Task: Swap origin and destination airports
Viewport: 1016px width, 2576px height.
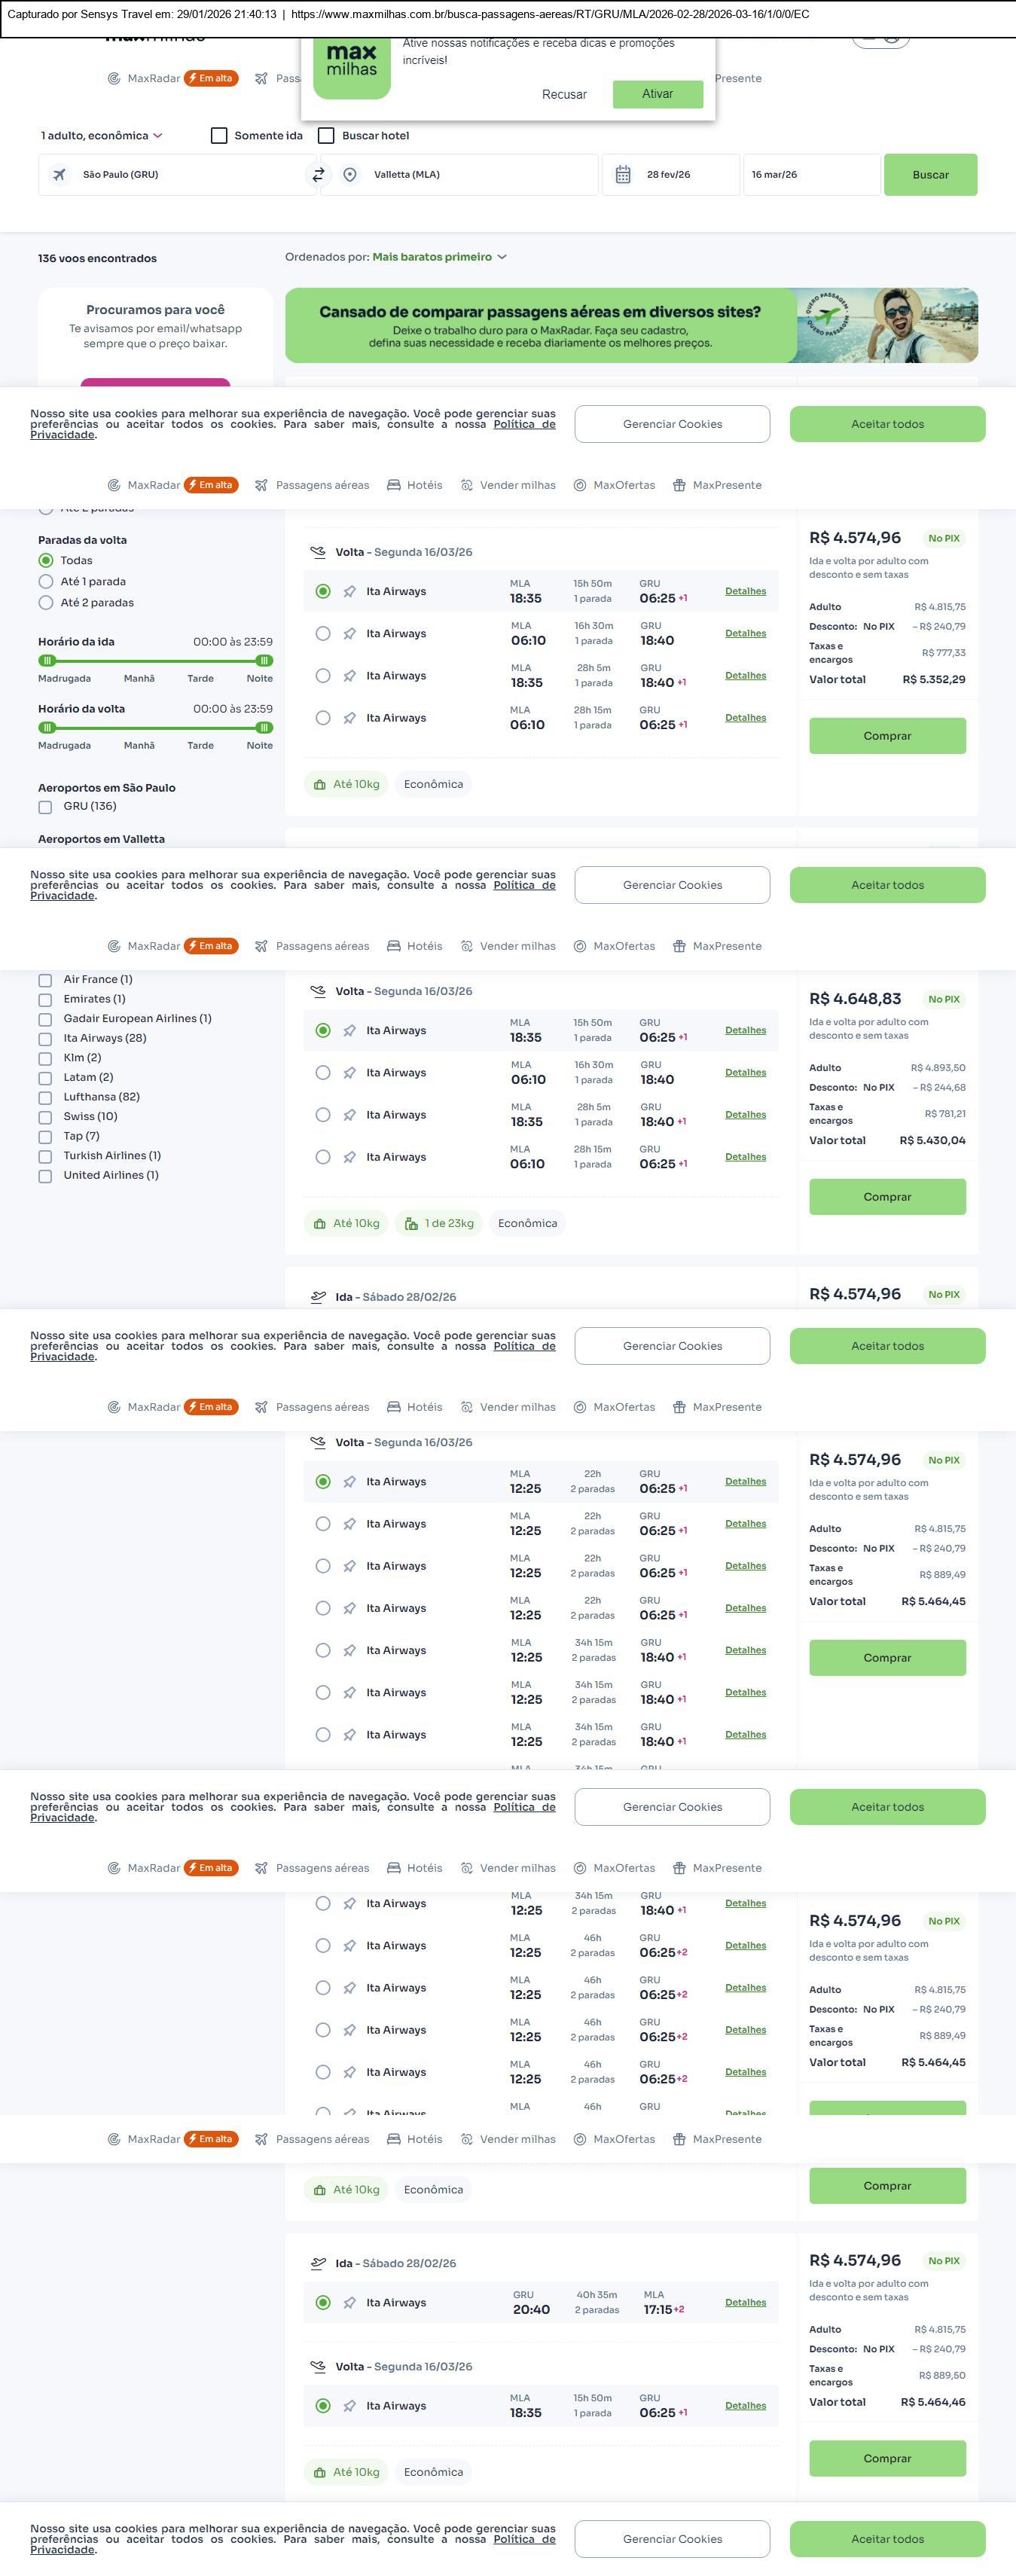Action: point(318,175)
